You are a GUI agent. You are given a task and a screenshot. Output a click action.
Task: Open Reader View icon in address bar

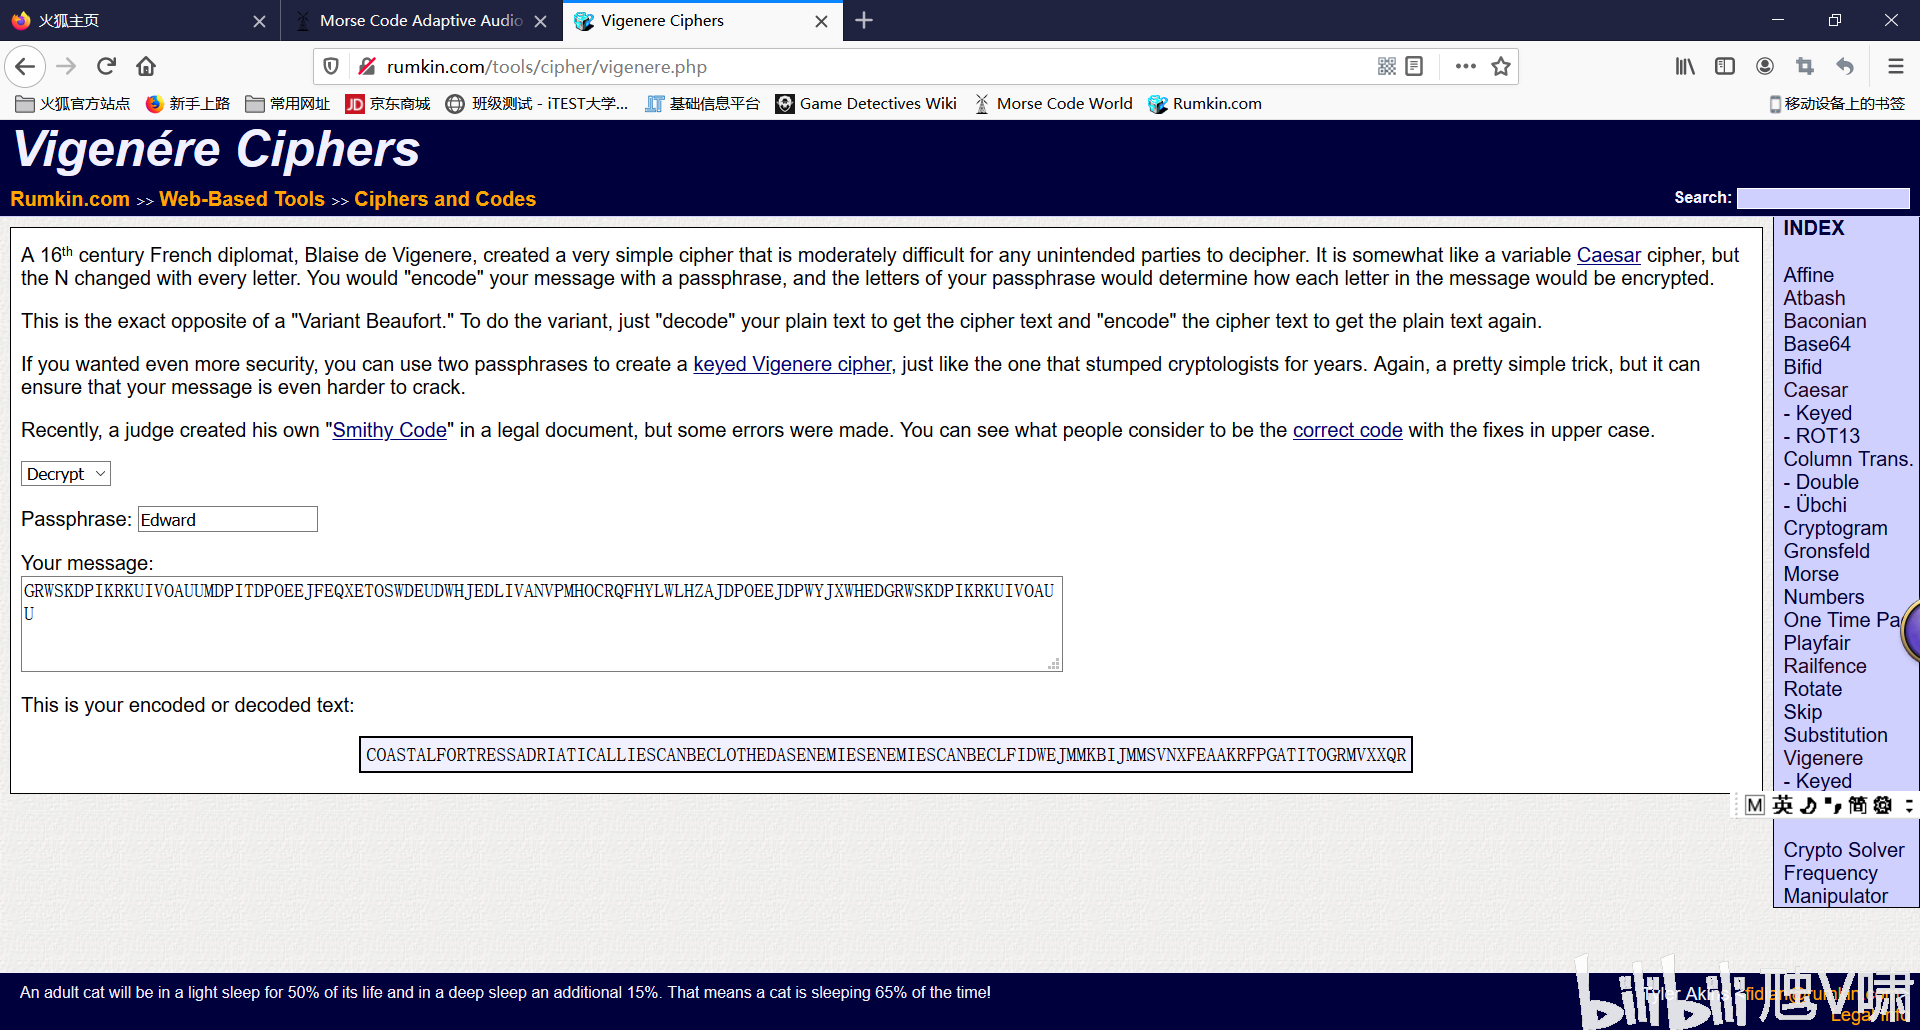[x=1414, y=66]
